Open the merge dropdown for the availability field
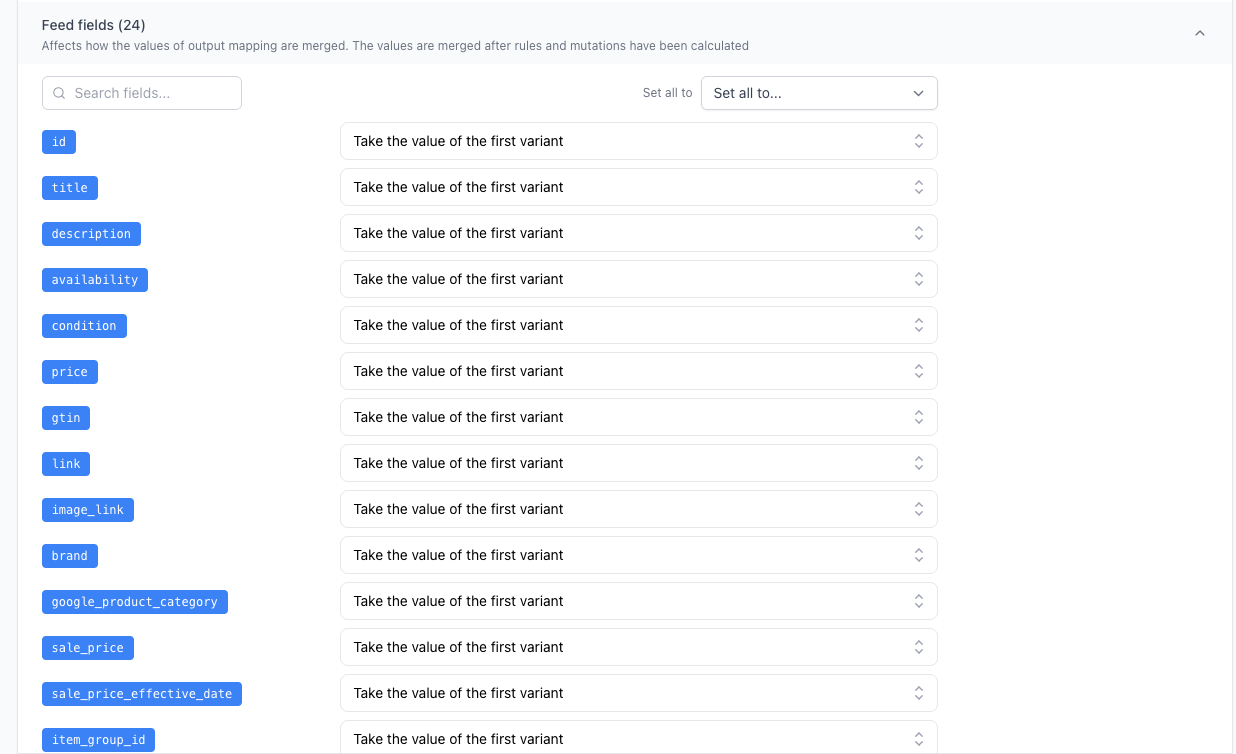 pos(638,279)
